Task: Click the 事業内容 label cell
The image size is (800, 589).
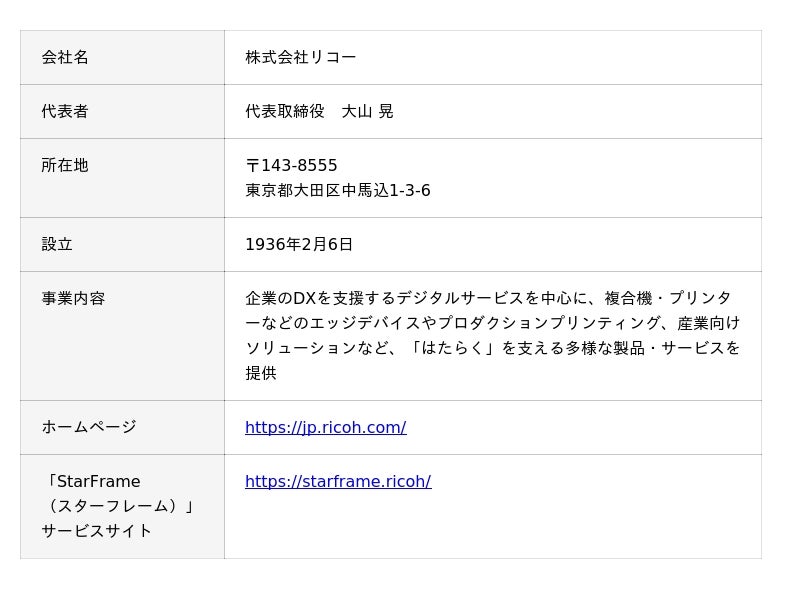Action: [x=73, y=299]
